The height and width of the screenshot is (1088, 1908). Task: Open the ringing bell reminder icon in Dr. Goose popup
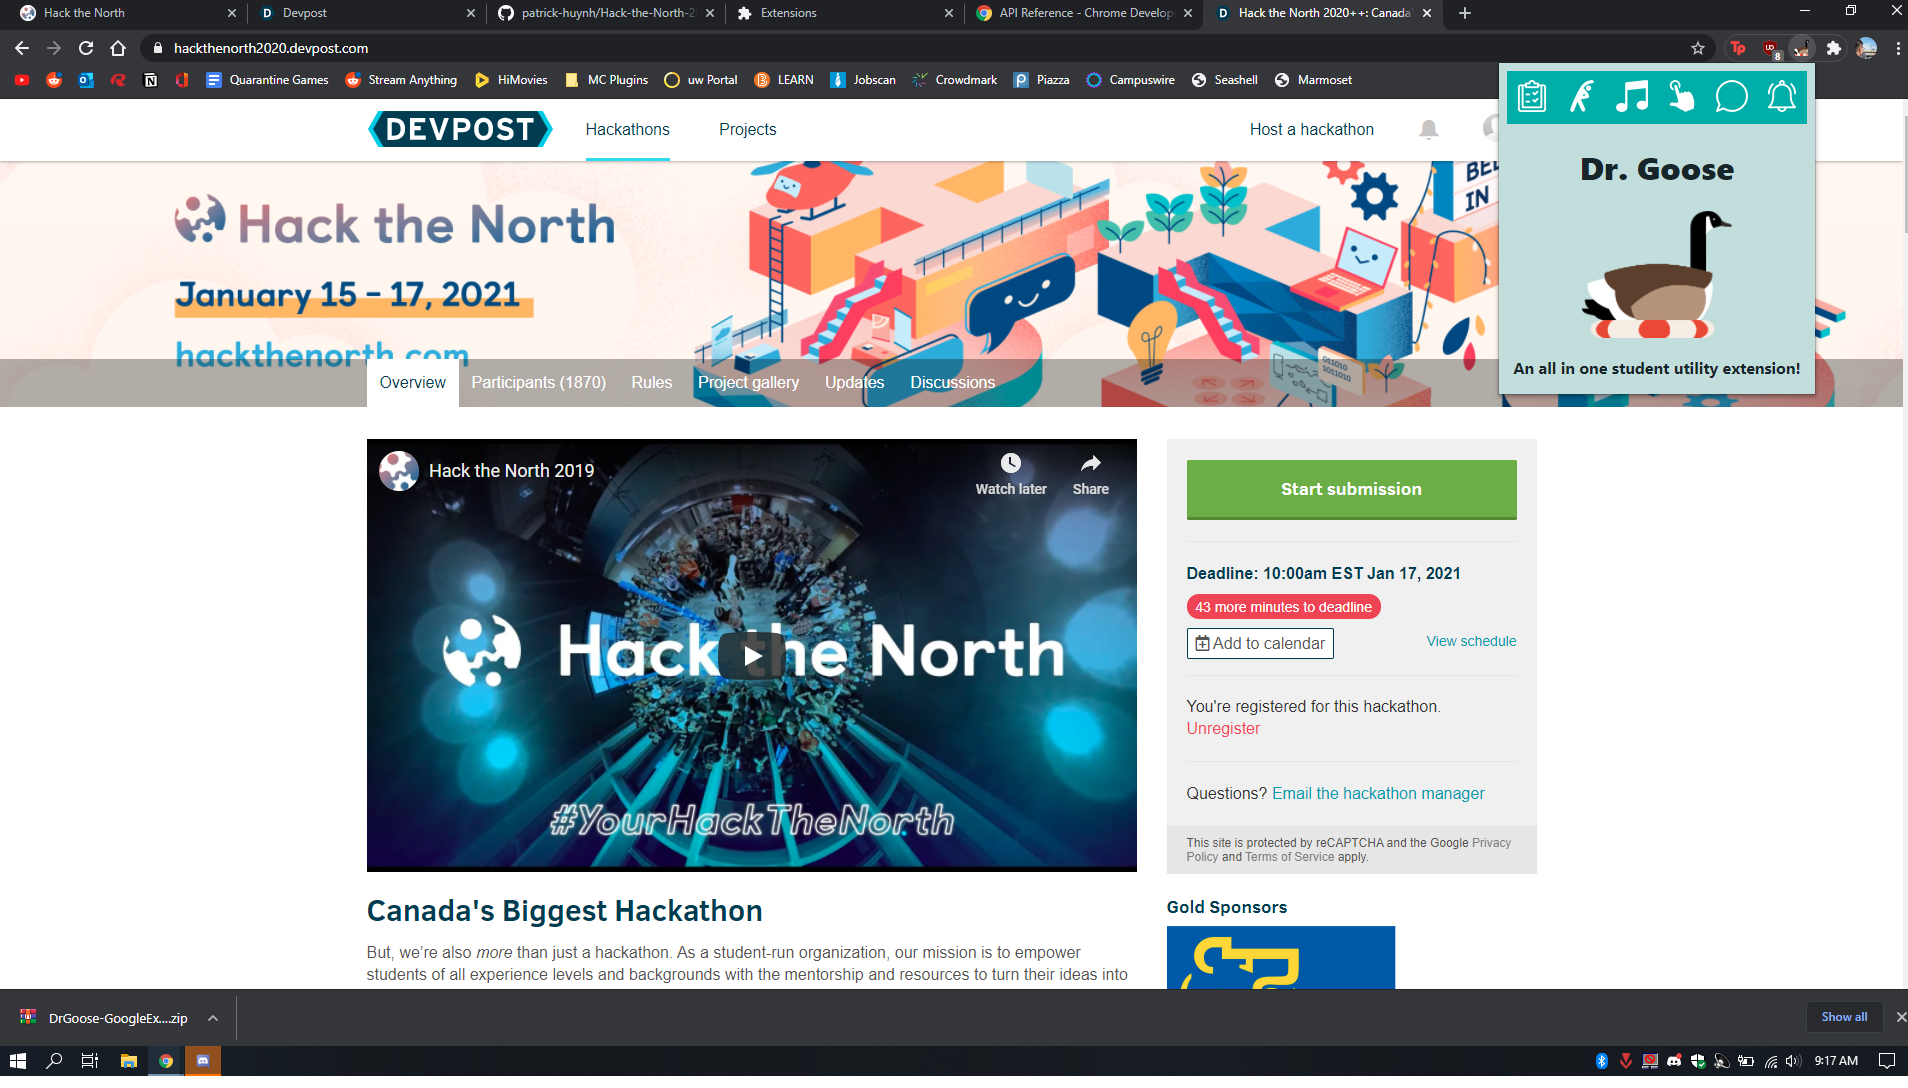[1782, 97]
